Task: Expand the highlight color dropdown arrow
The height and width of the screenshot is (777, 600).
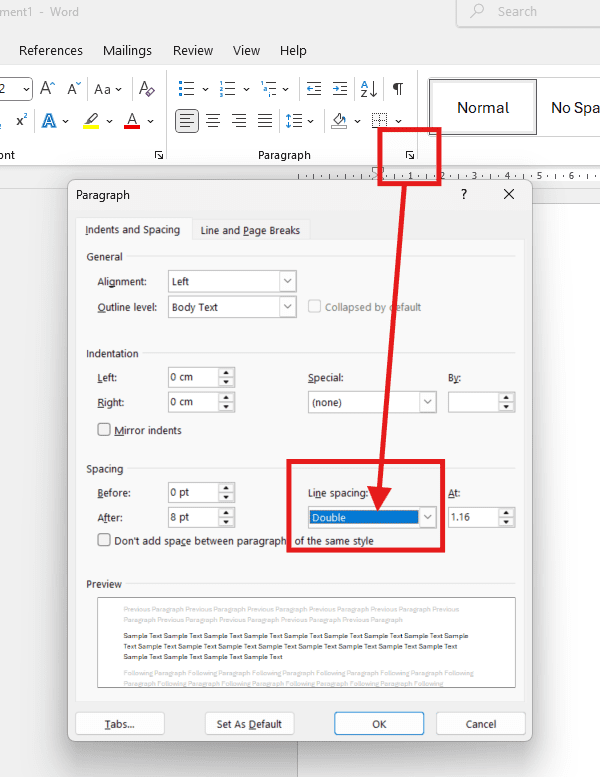Action: [x=109, y=121]
